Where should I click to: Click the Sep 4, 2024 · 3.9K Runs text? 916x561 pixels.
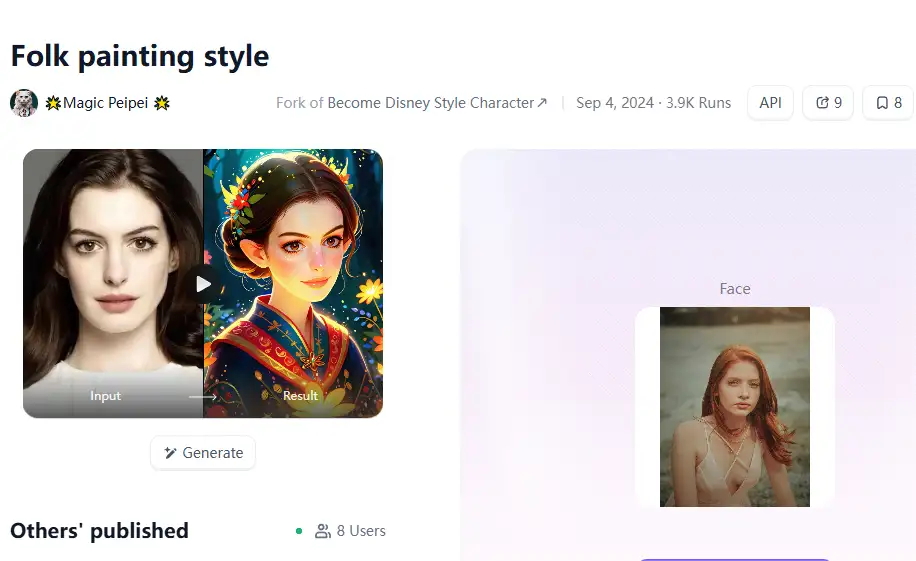[653, 103]
